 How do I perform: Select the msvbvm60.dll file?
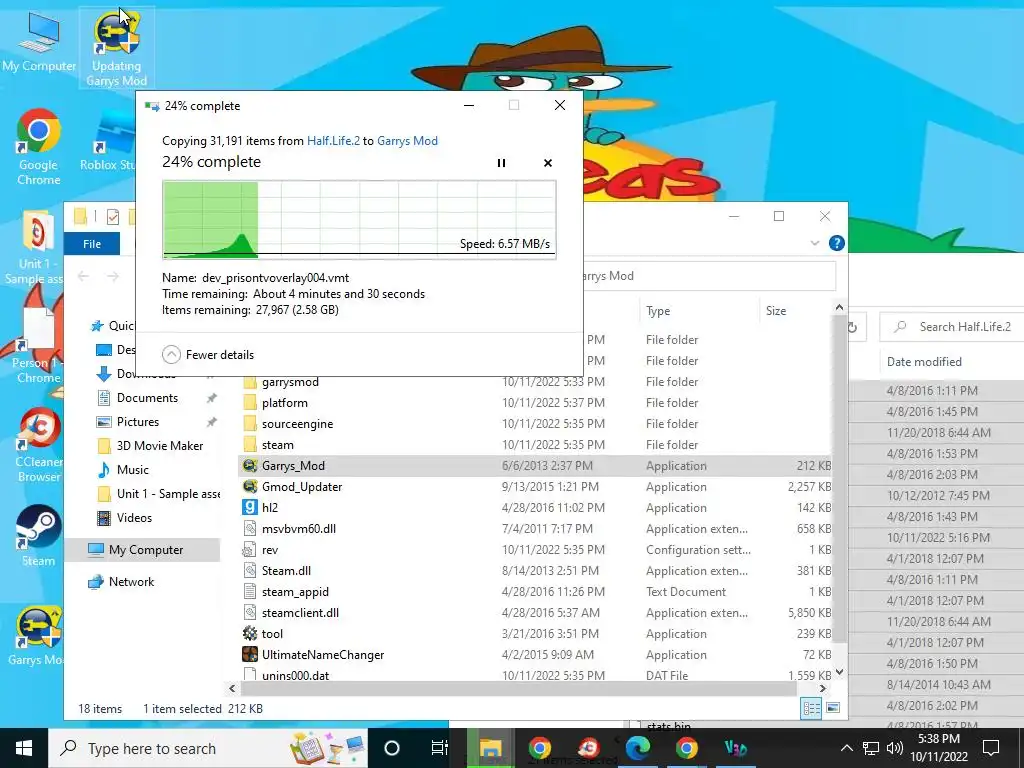tap(298, 528)
